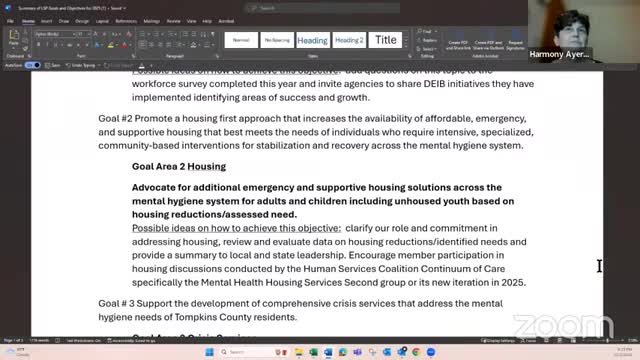Open the View ribbon tab

[x=191, y=21]
